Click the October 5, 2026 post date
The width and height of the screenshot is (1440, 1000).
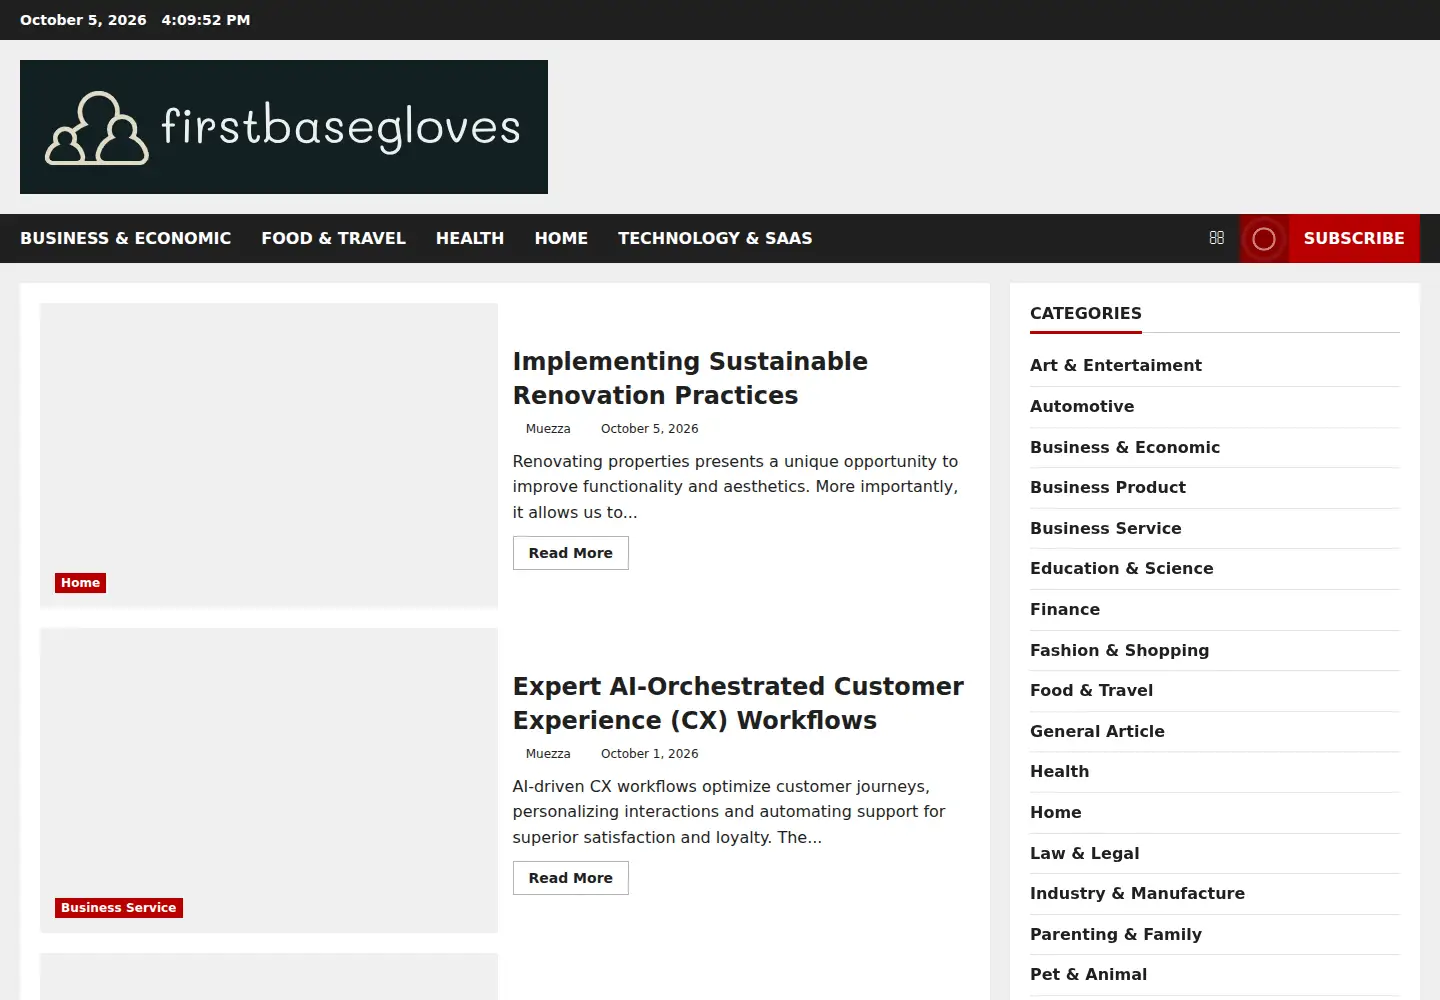(x=650, y=429)
